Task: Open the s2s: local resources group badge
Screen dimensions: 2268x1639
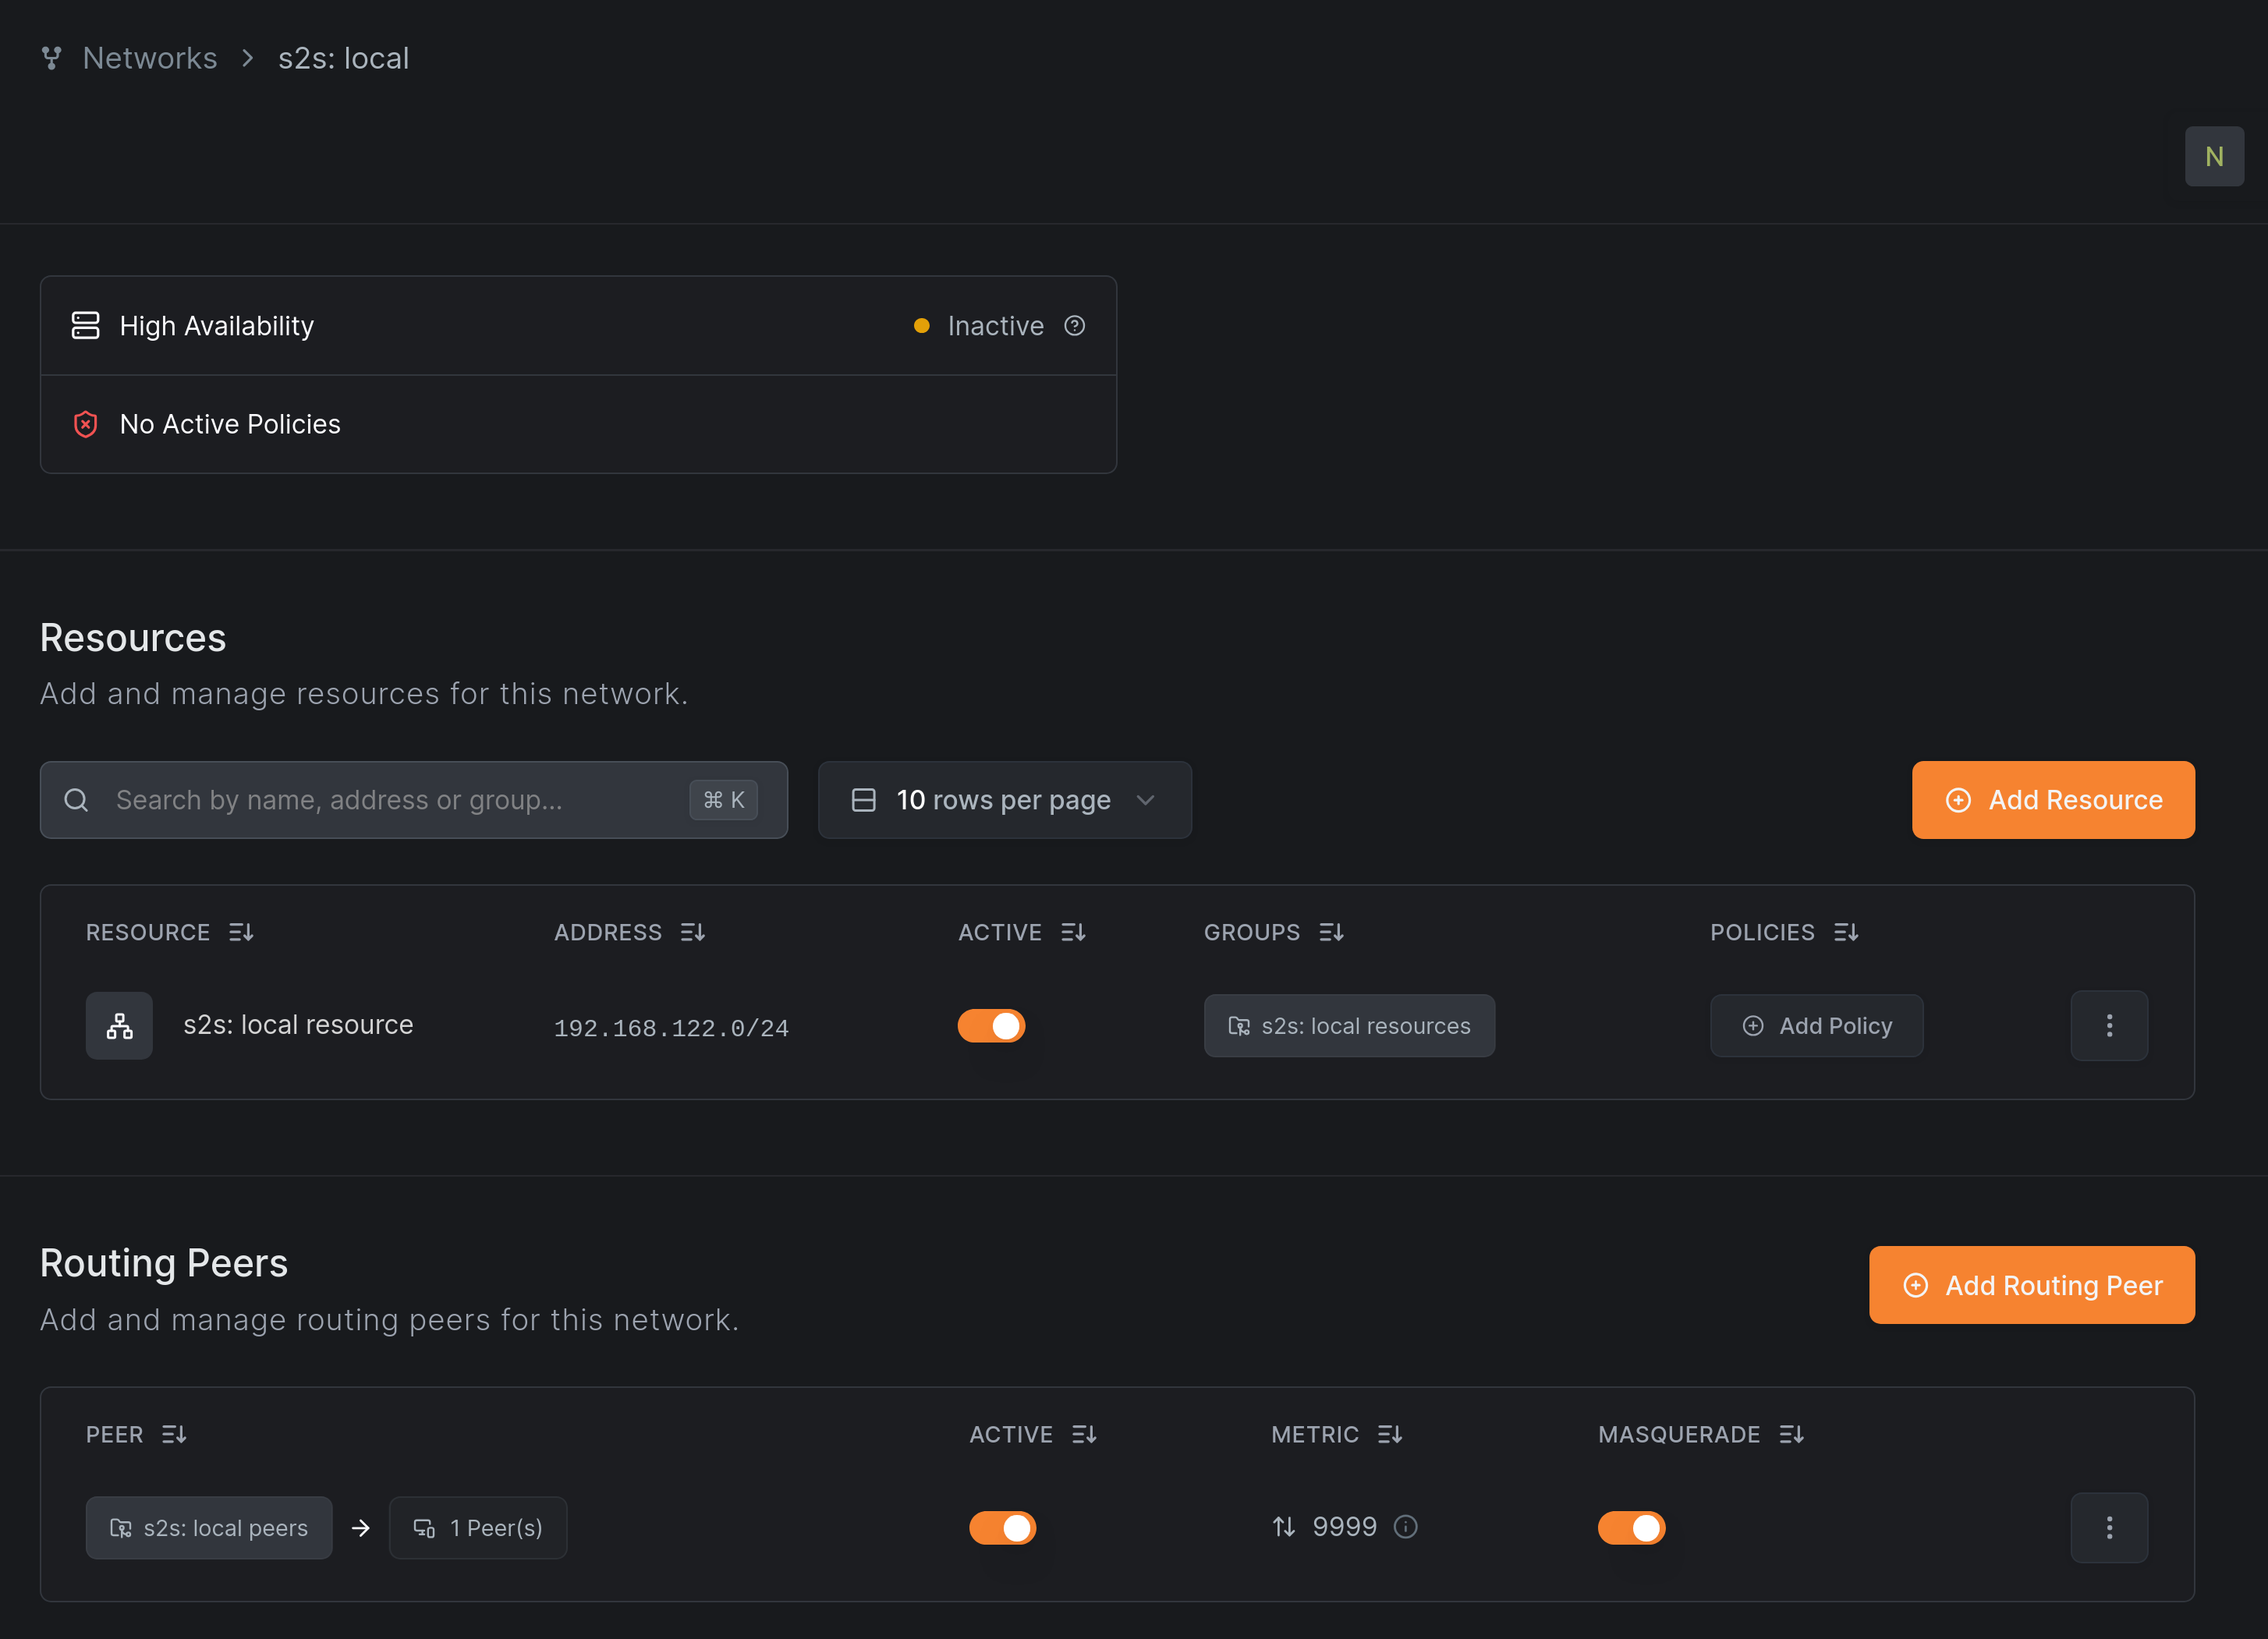Action: (x=1349, y=1025)
